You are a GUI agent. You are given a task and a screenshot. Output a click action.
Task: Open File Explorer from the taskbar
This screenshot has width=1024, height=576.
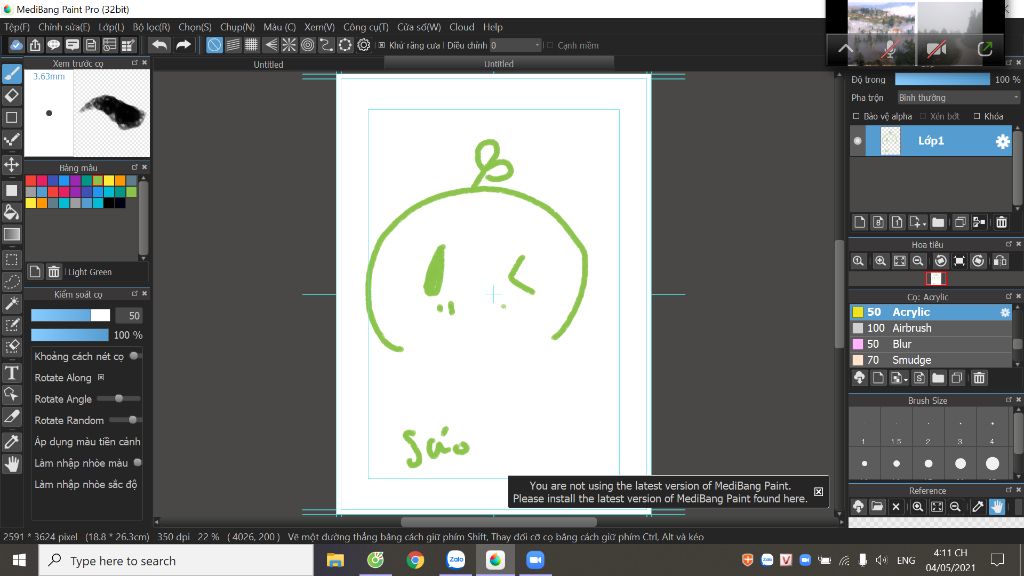335,560
